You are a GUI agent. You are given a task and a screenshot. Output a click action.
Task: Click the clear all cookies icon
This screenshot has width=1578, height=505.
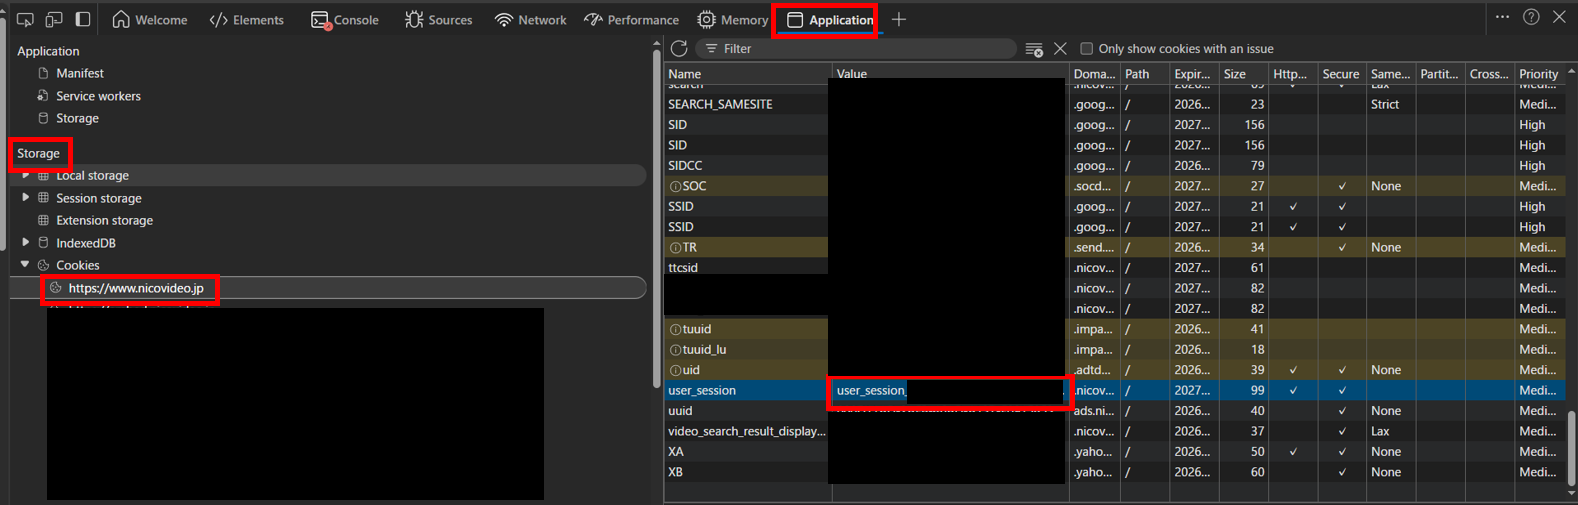pos(1034,49)
